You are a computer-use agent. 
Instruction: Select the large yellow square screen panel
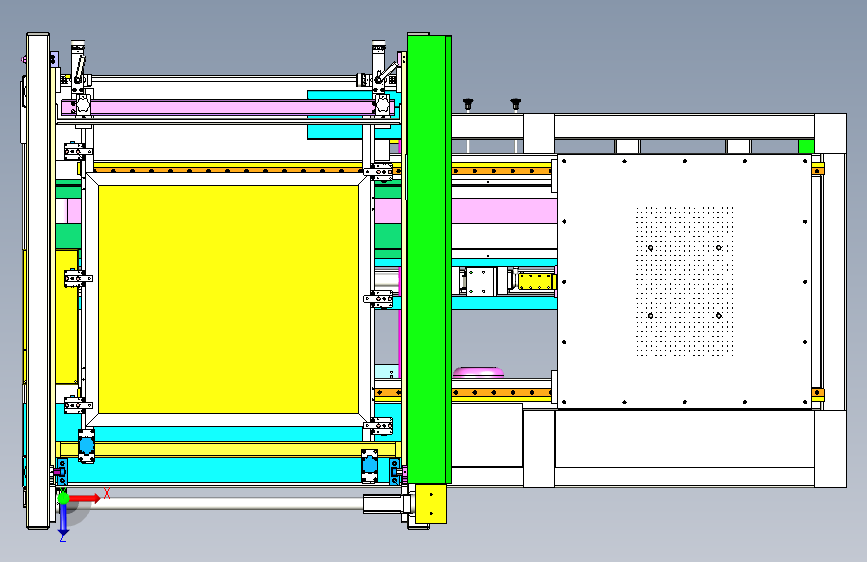click(228, 299)
